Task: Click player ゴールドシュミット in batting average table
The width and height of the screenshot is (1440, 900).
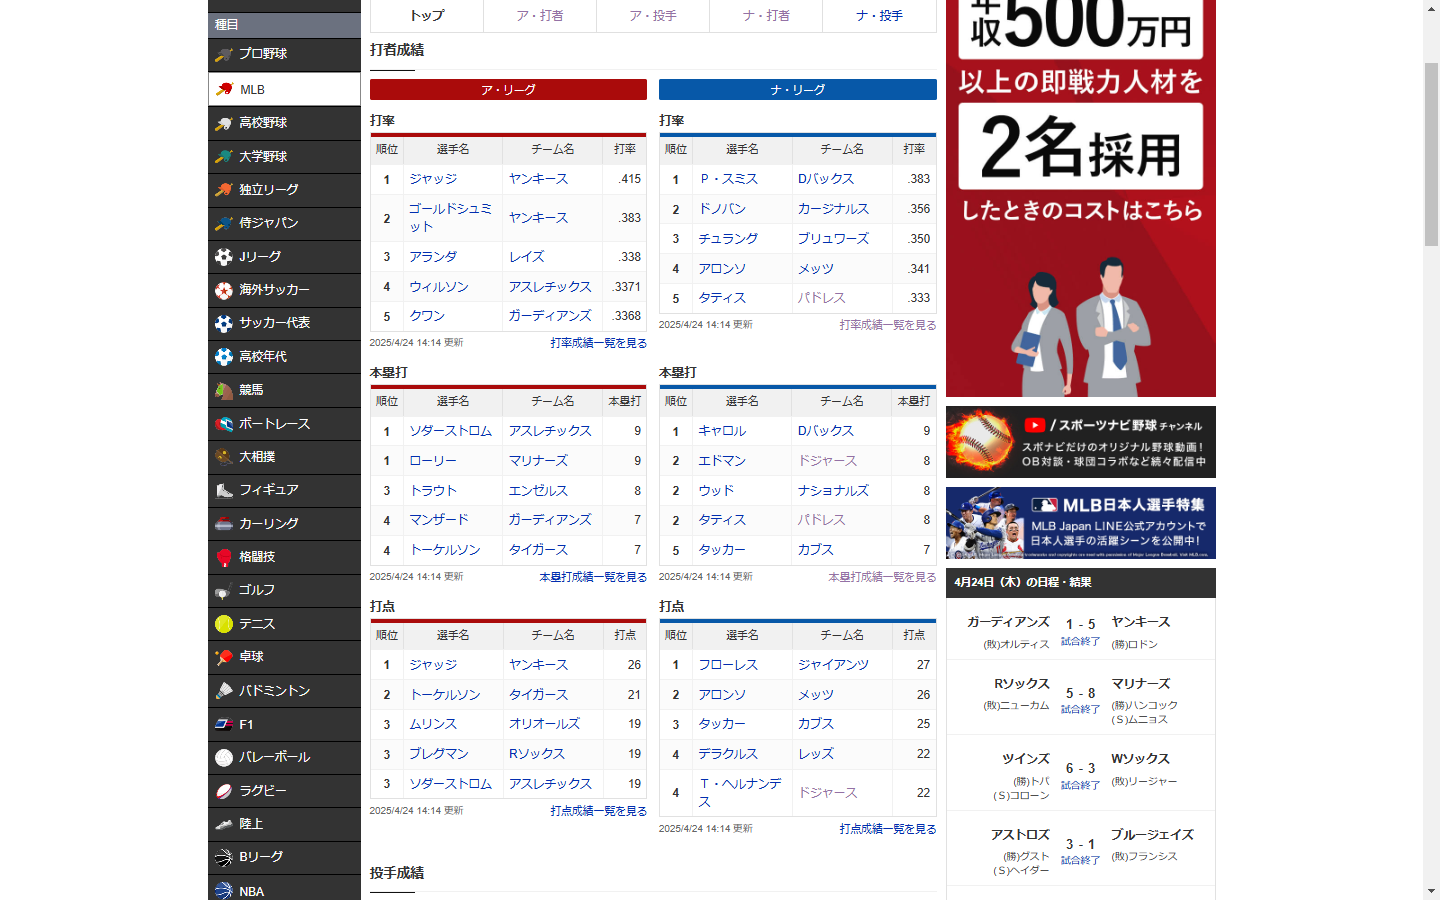Action: [x=450, y=217]
